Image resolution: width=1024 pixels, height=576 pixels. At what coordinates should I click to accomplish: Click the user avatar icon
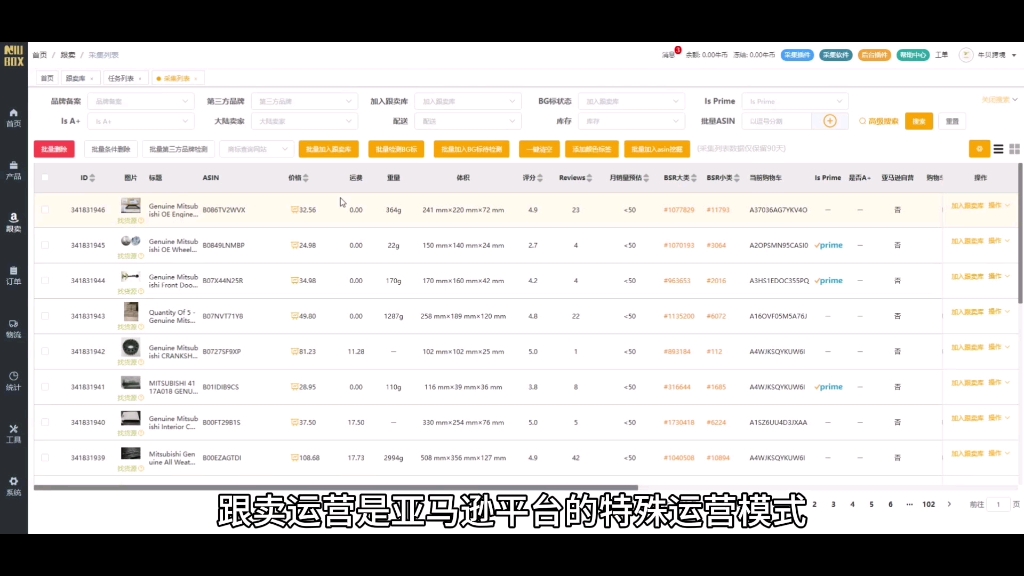click(965, 55)
